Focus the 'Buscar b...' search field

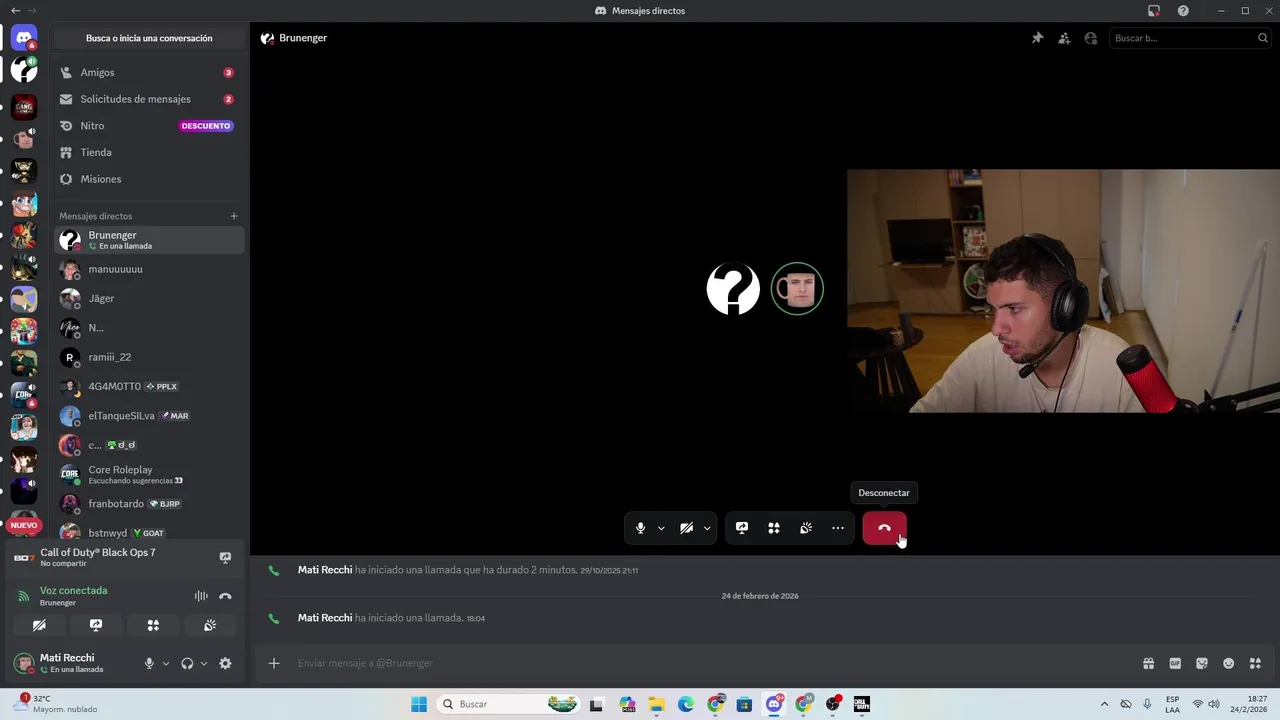[1190, 38]
